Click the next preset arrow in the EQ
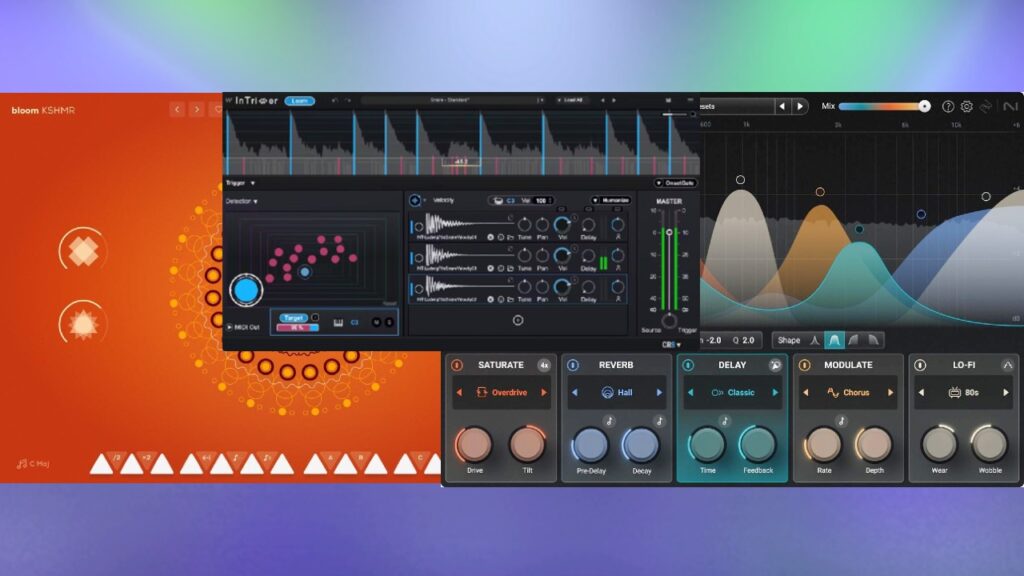Image resolution: width=1024 pixels, height=576 pixels. coord(800,106)
